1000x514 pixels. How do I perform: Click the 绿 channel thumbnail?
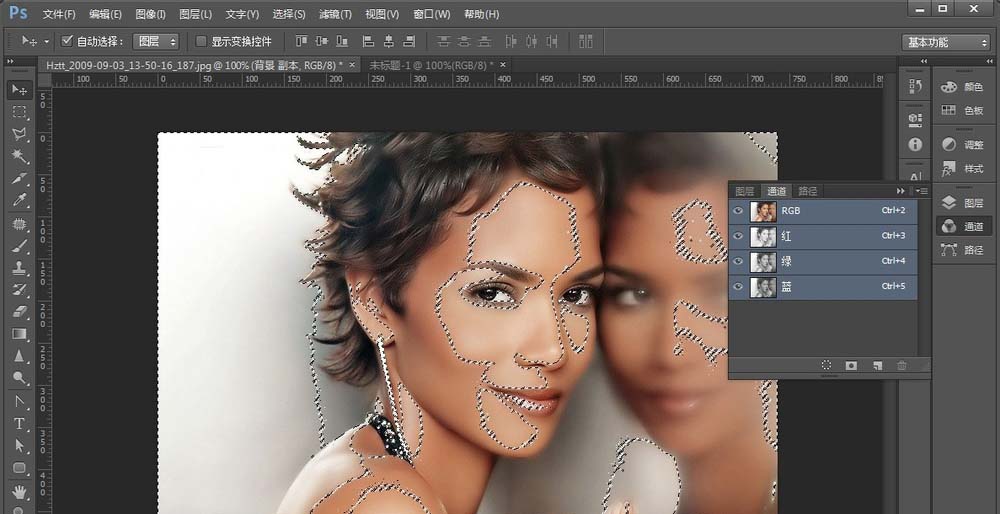point(763,262)
